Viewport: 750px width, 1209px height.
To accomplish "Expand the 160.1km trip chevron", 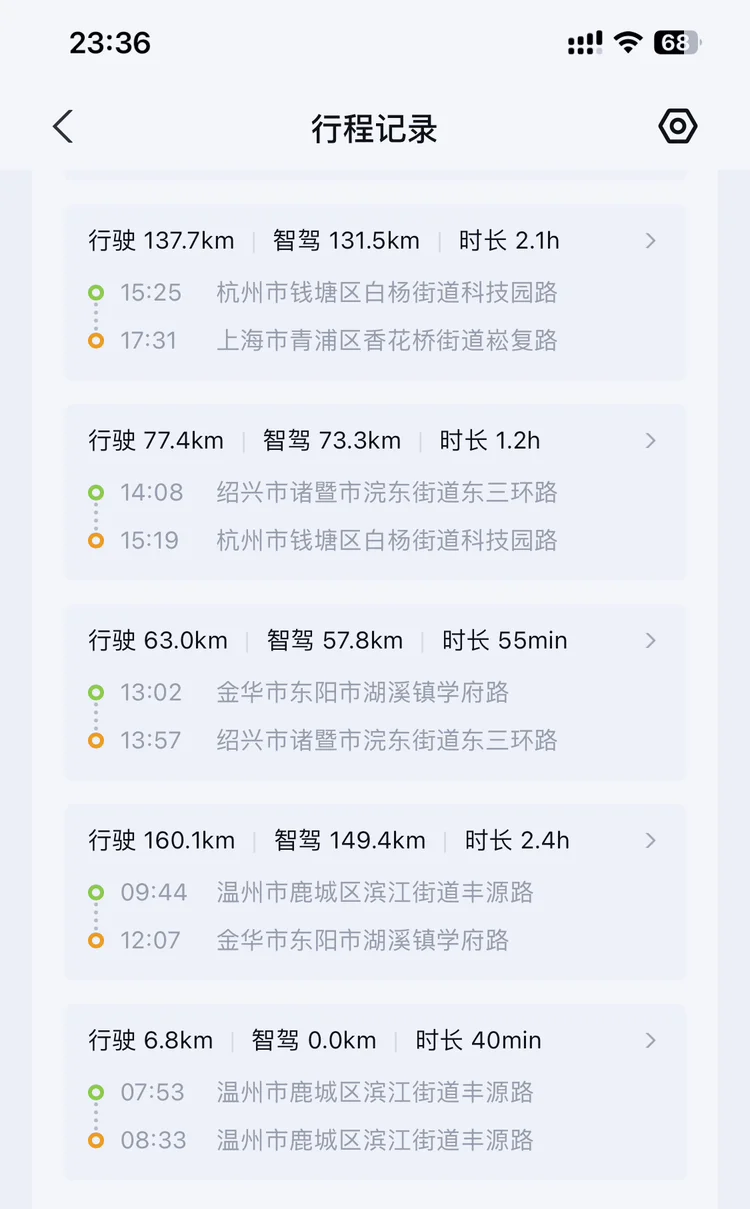I will (651, 841).
